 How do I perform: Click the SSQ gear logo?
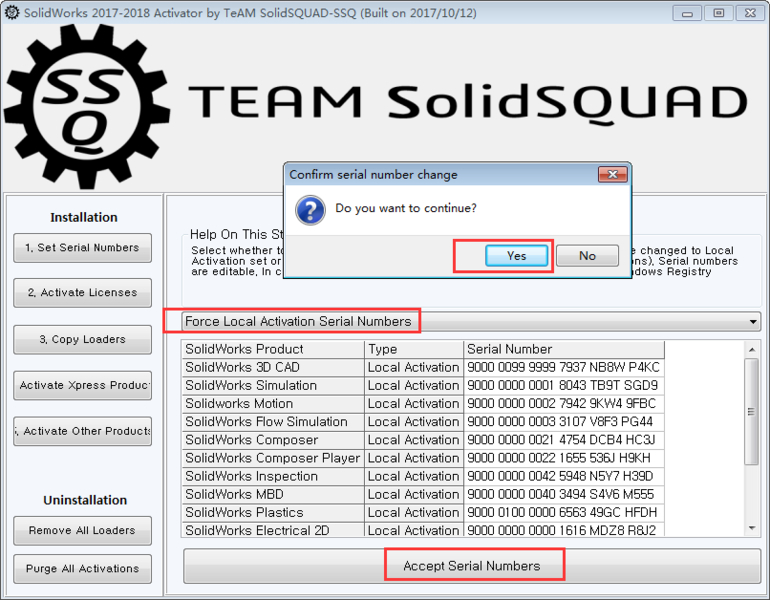87,106
